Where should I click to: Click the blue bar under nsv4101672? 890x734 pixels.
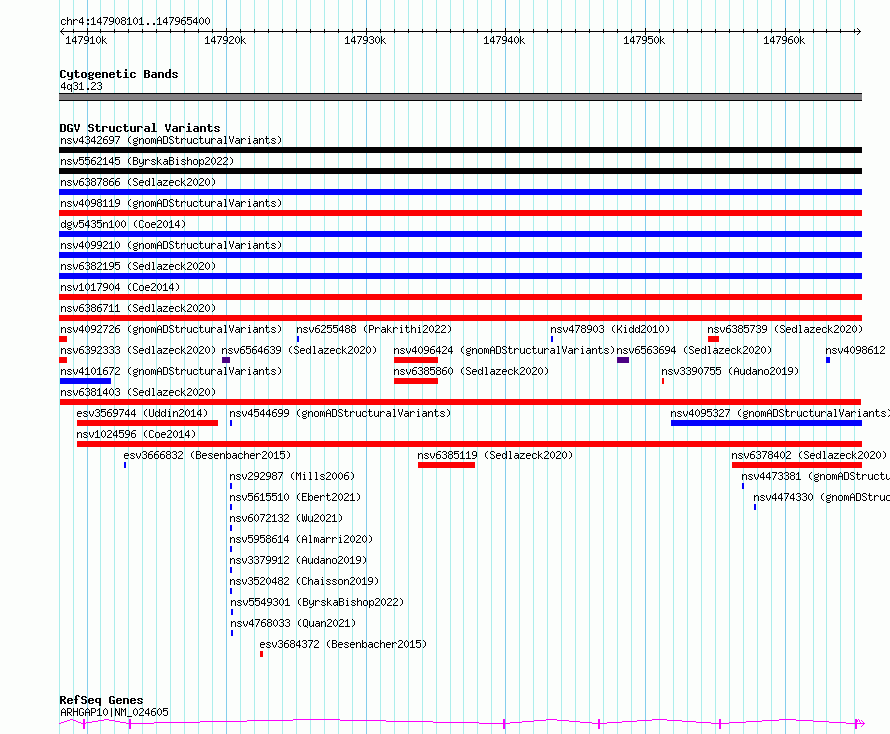(85, 381)
